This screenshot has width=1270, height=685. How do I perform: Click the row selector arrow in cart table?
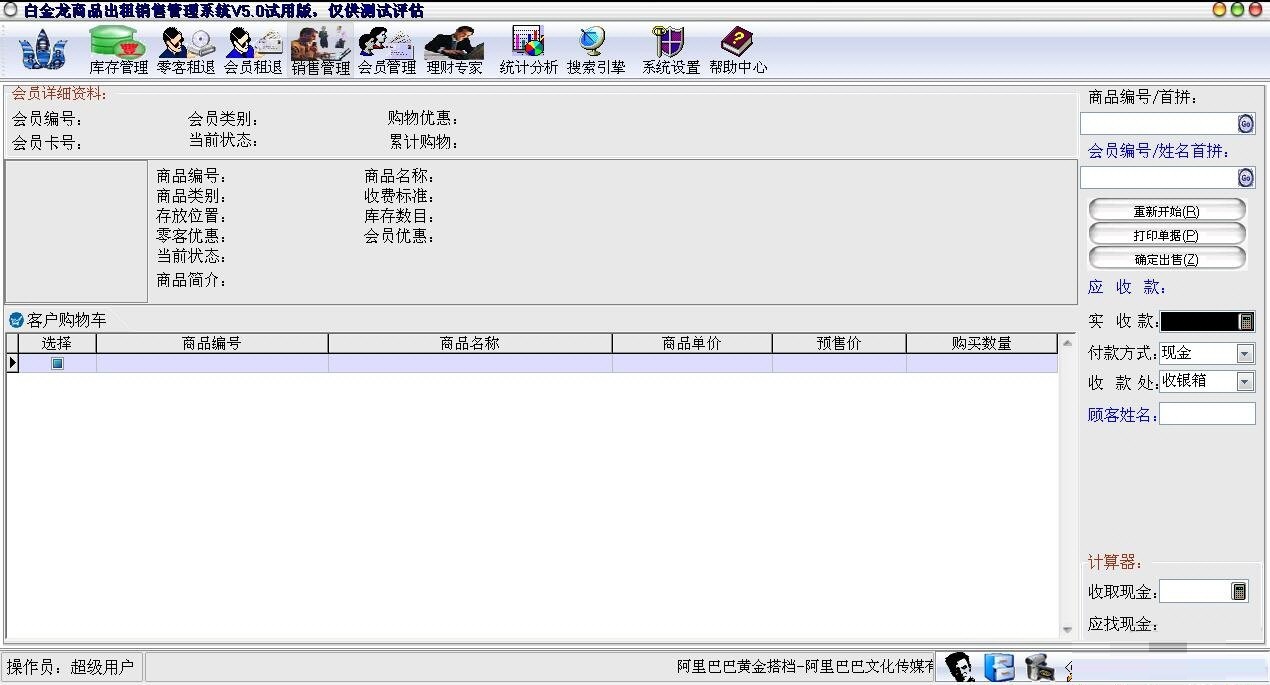tap(12, 363)
